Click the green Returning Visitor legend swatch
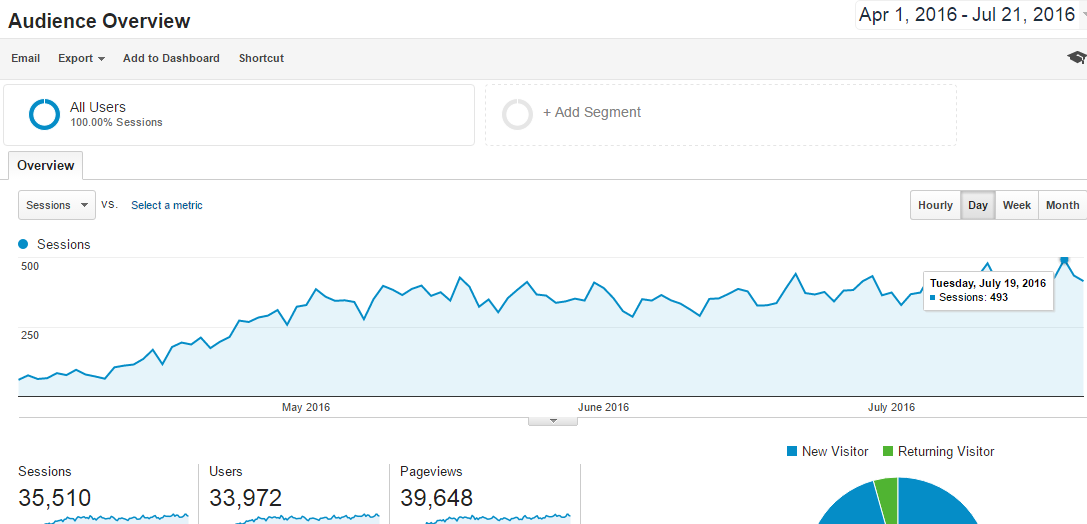Screen dimensions: 1087x524 coord(888,451)
